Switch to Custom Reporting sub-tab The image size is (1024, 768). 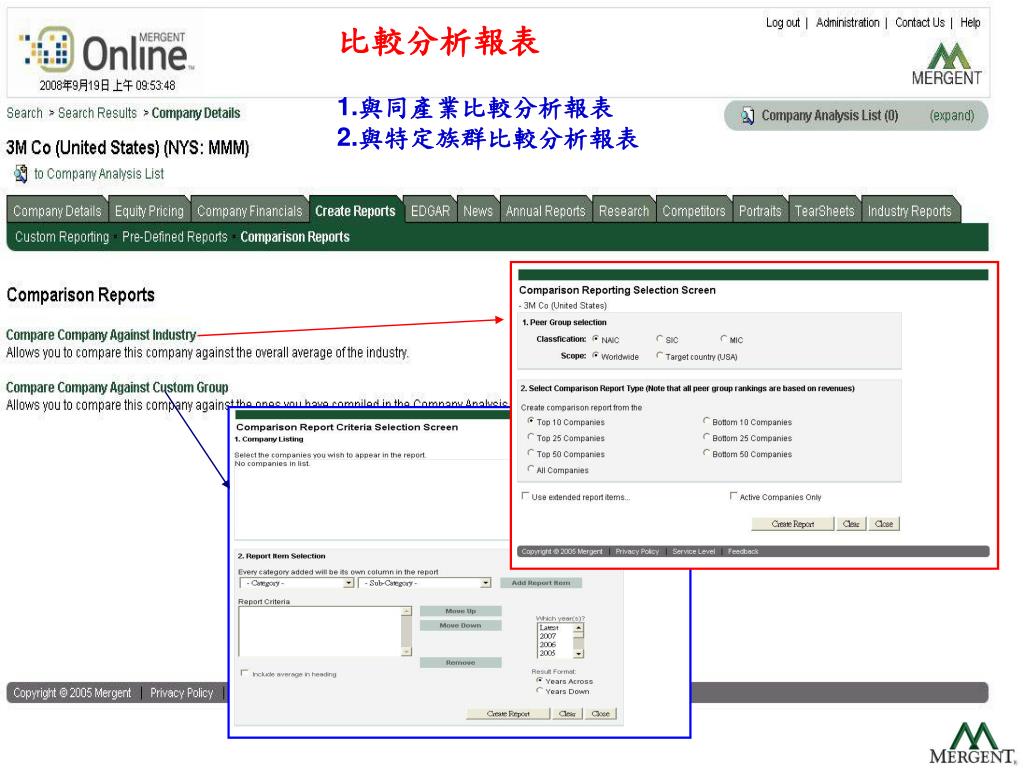pyautogui.click(x=62, y=237)
